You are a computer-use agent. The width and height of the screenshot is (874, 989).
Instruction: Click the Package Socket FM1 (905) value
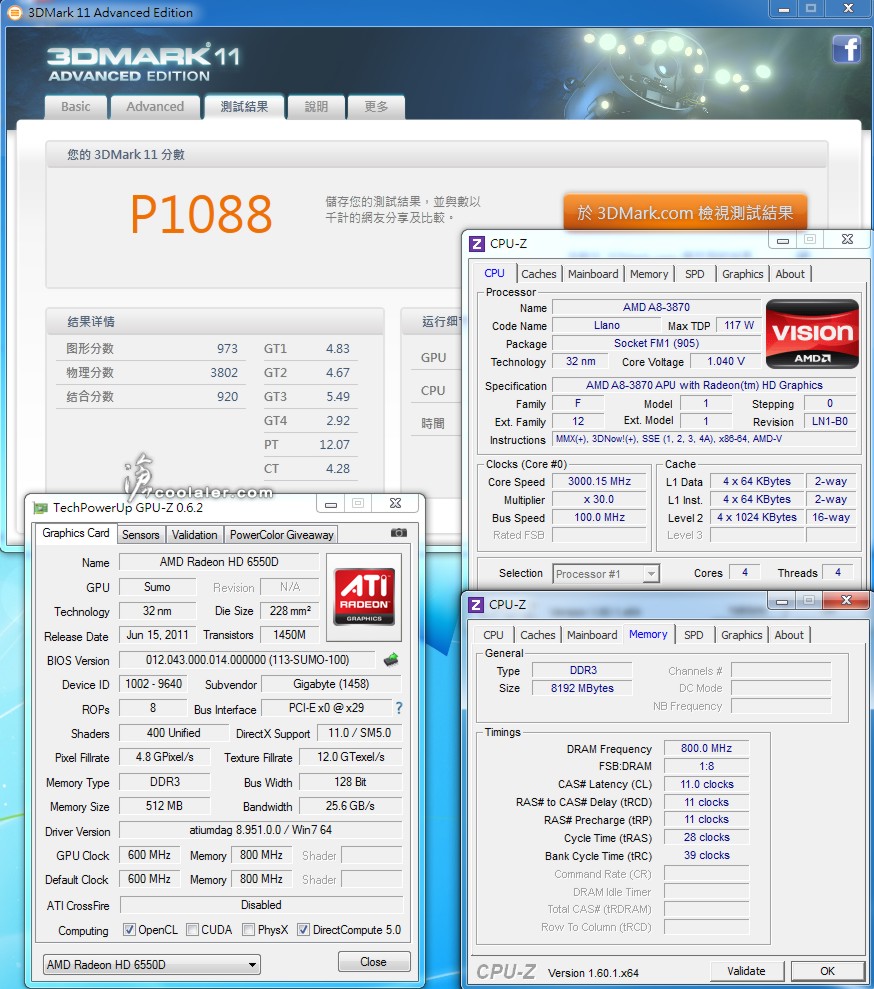point(656,343)
